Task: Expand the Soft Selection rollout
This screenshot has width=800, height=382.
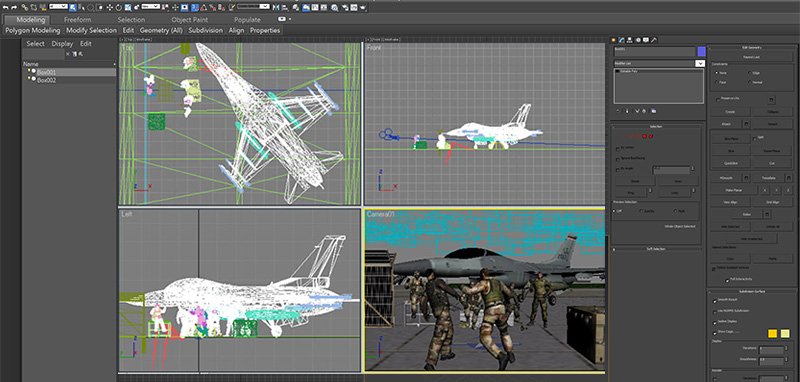Action: tap(657, 249)
